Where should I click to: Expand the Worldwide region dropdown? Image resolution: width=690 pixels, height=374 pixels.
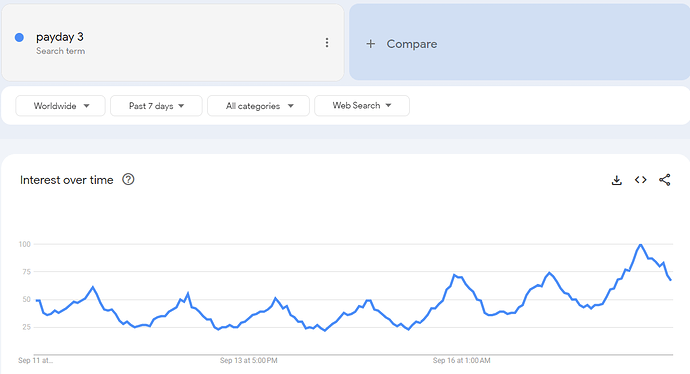[60, 106]
